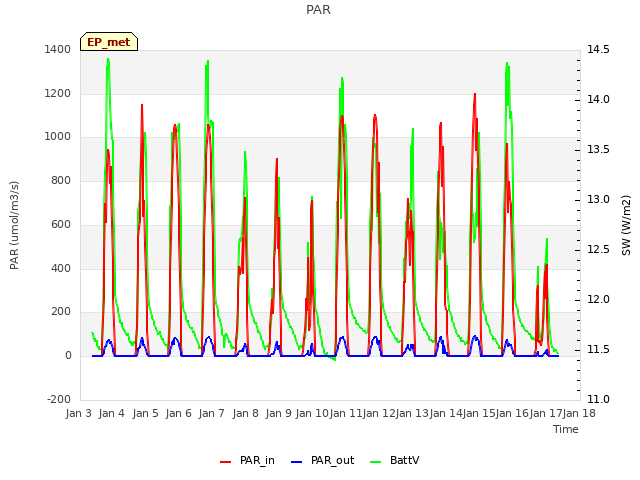Click the 200 left axis value
640x480 pixels.
[61, 312]
